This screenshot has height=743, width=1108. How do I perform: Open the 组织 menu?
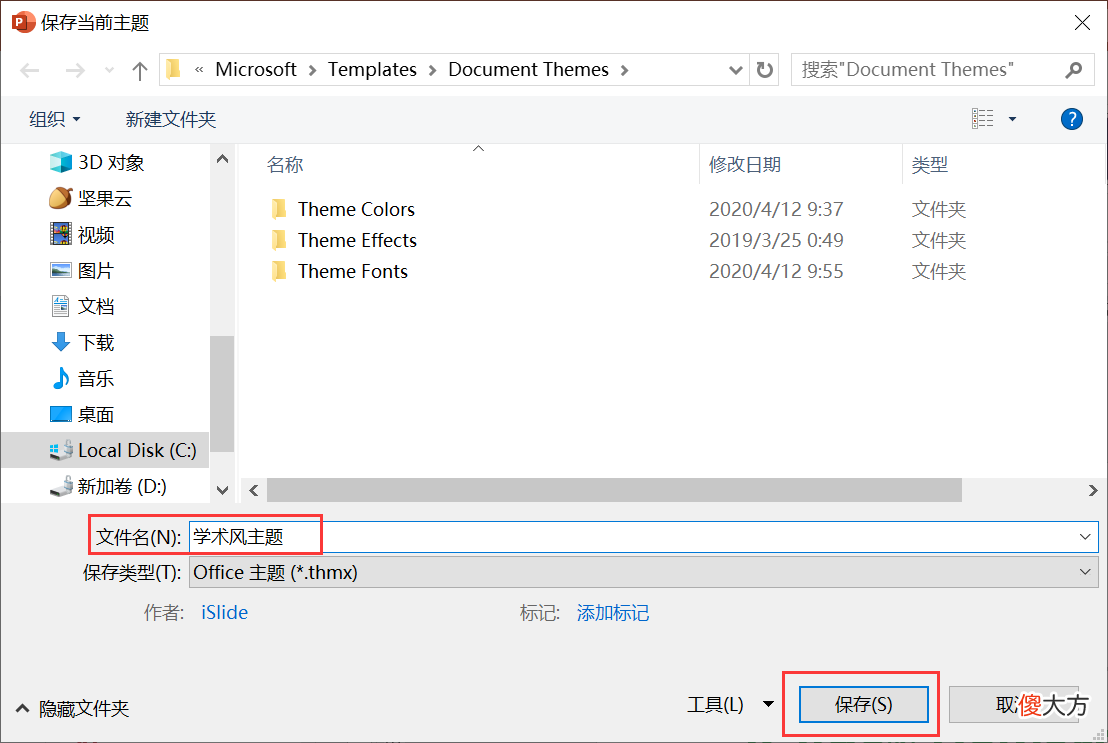pyautogui.click(x=54, y=119)
